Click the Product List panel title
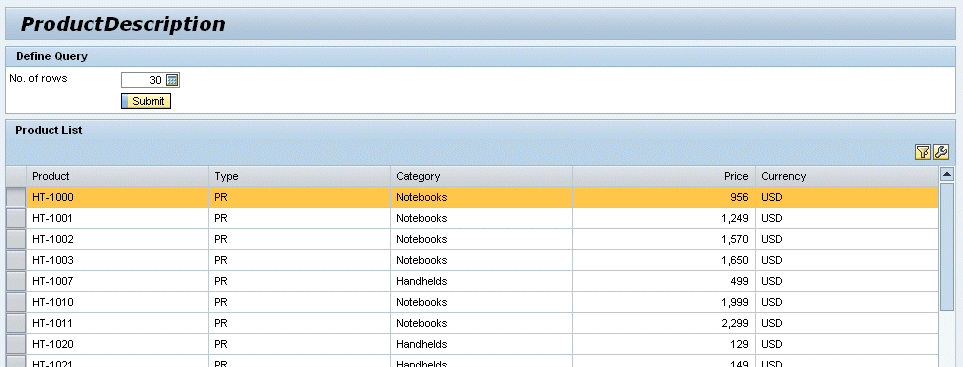 point(49,130)
